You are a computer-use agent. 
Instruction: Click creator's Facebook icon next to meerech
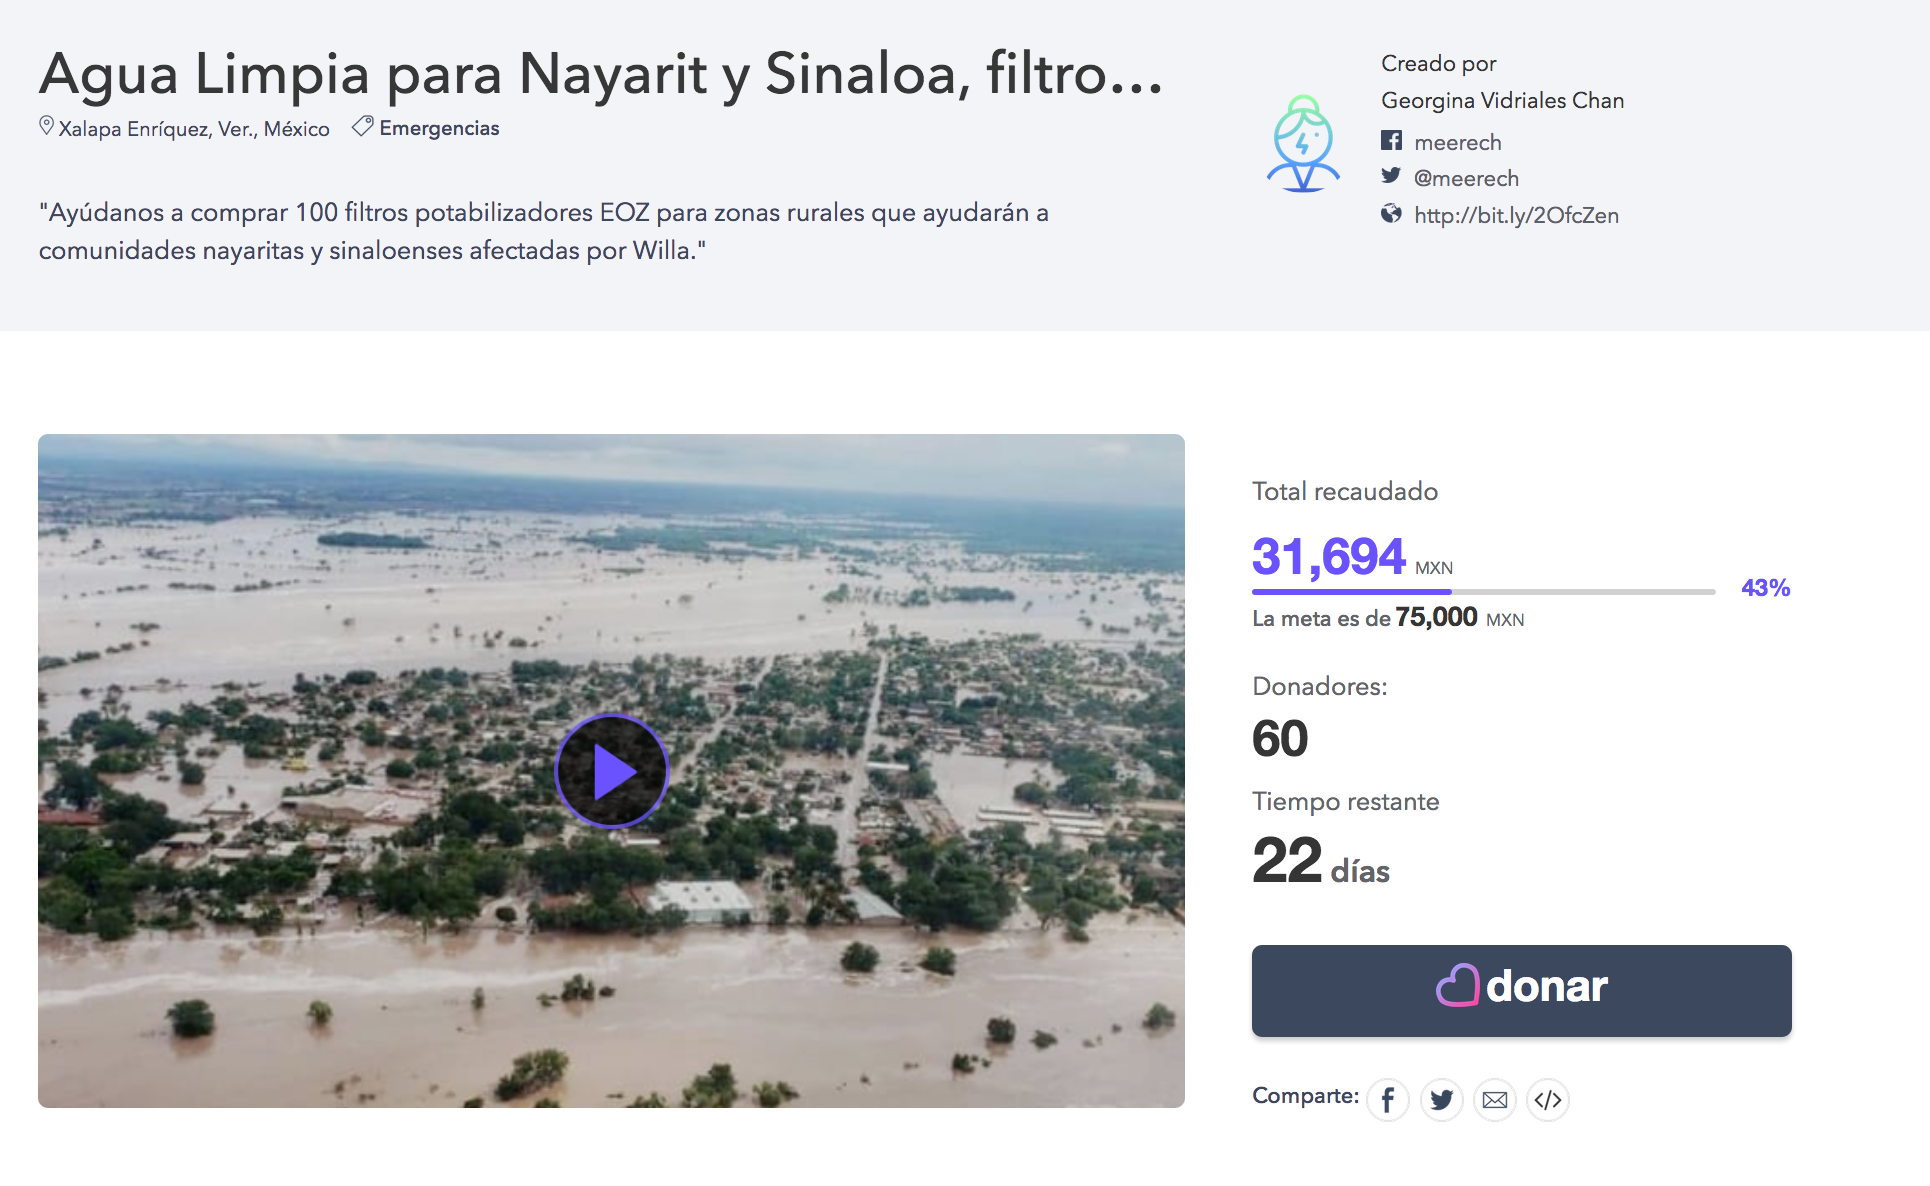1391,140
